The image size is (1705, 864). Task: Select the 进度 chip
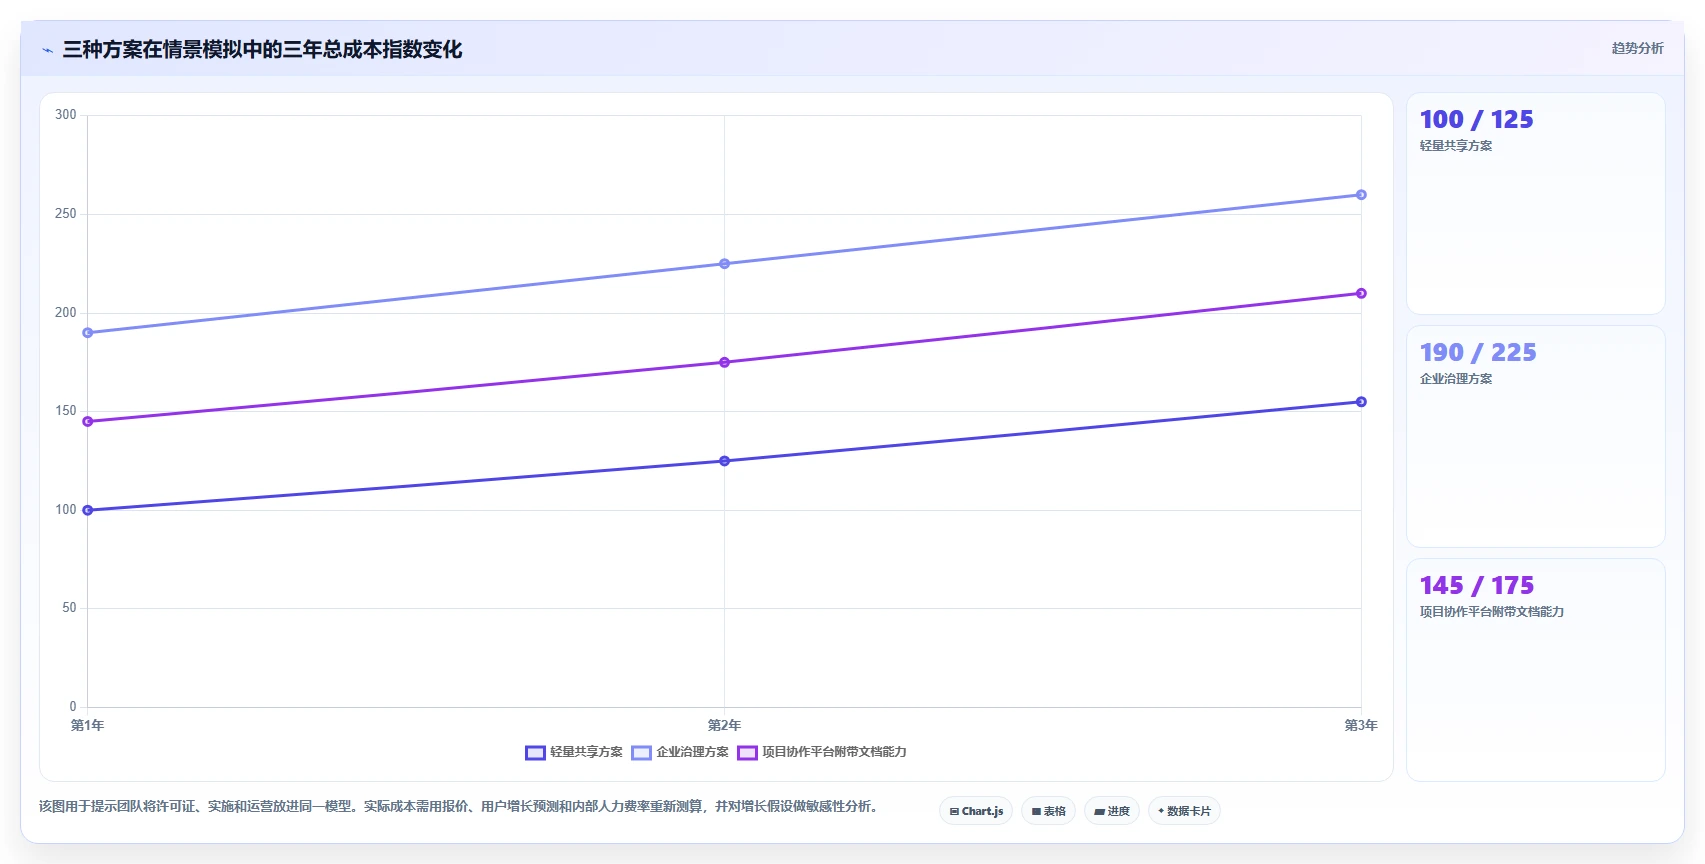(x=1112, y=811)
